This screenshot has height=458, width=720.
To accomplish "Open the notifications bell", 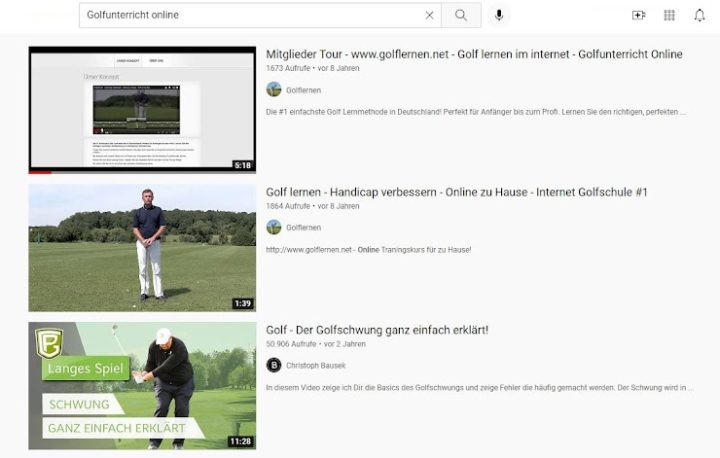I will click(699, 15).
